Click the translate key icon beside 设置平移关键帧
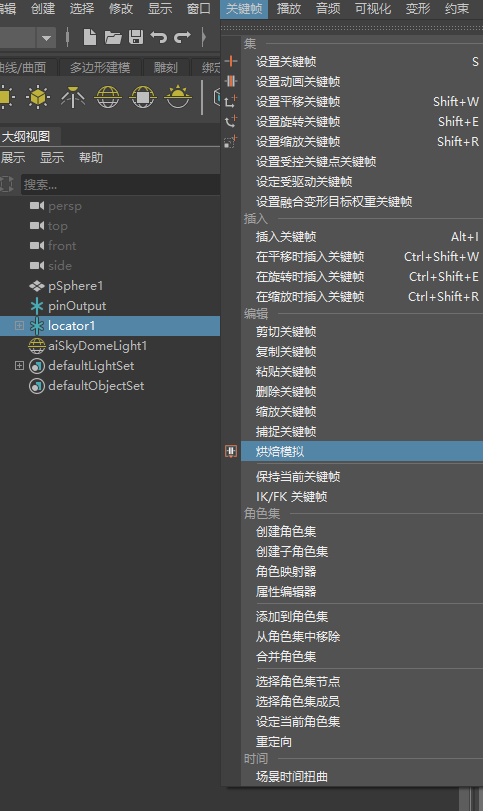 [x=231, y=101]
